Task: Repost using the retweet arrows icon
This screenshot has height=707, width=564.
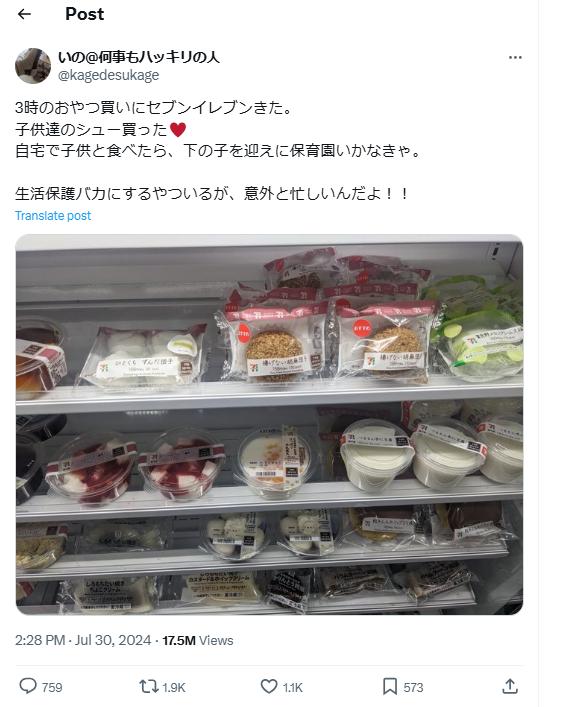Action: coord(148,687)
